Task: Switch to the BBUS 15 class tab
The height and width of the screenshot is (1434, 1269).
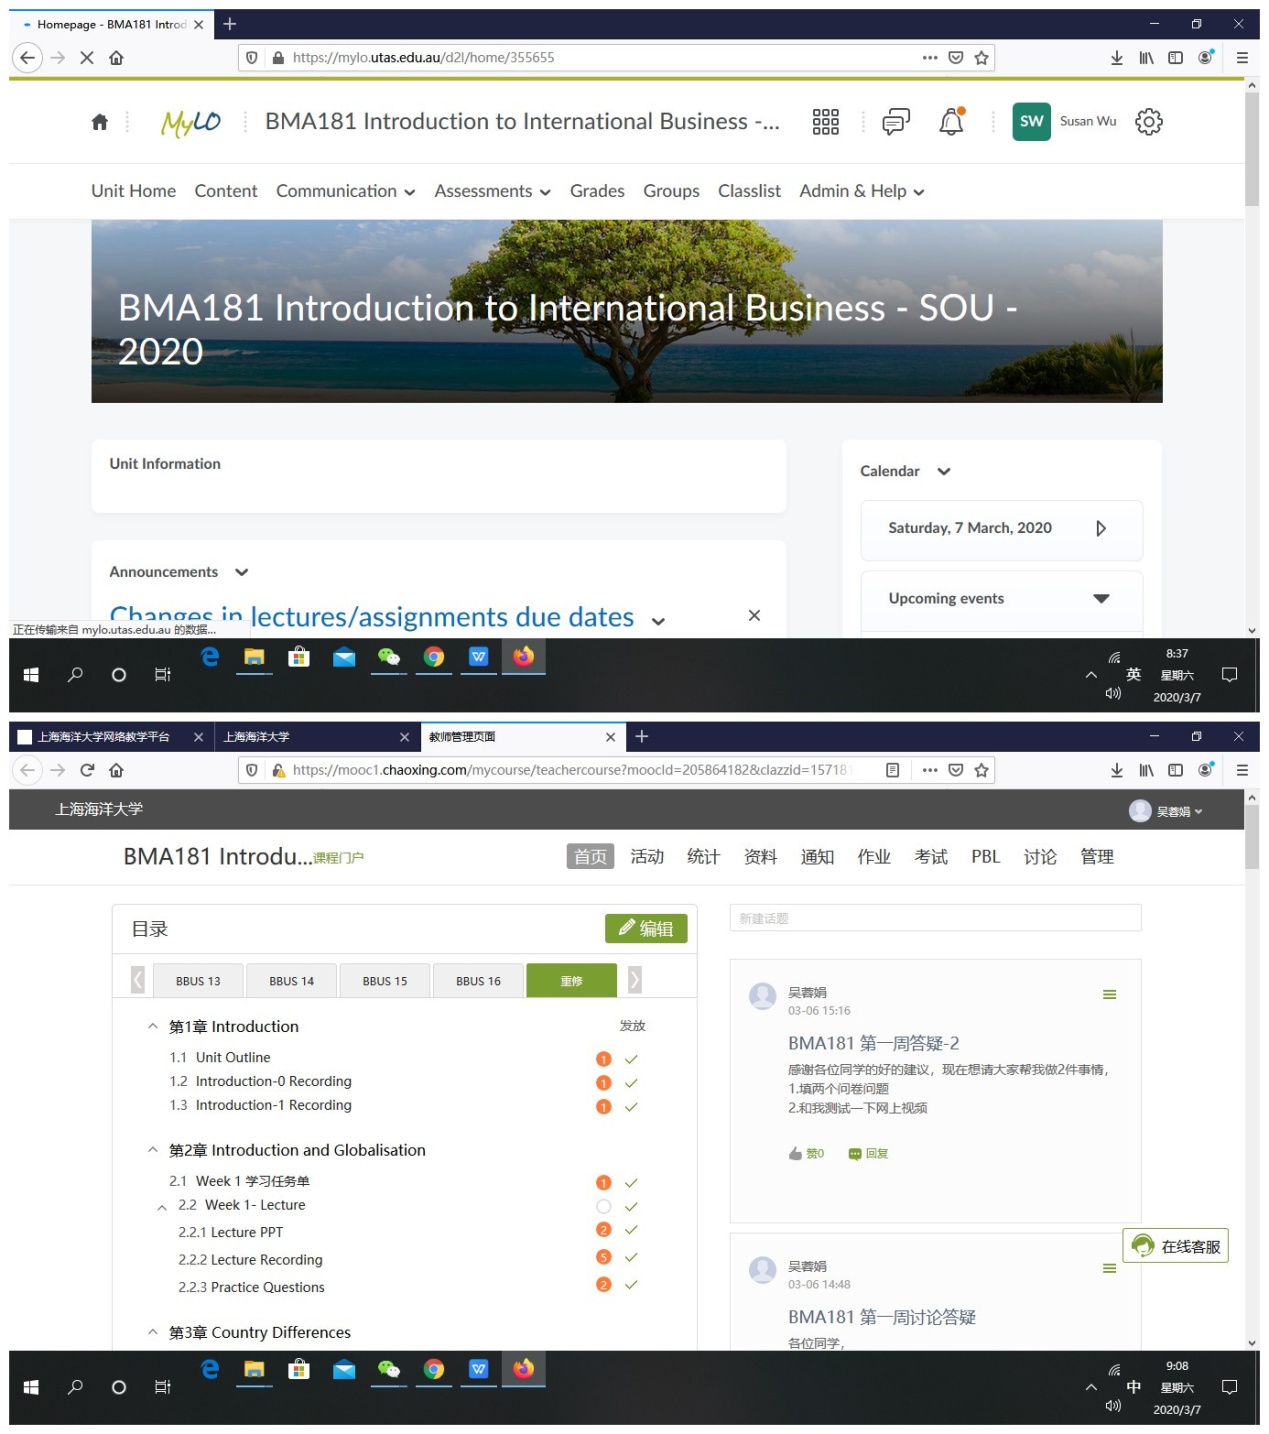Action: 385,981
